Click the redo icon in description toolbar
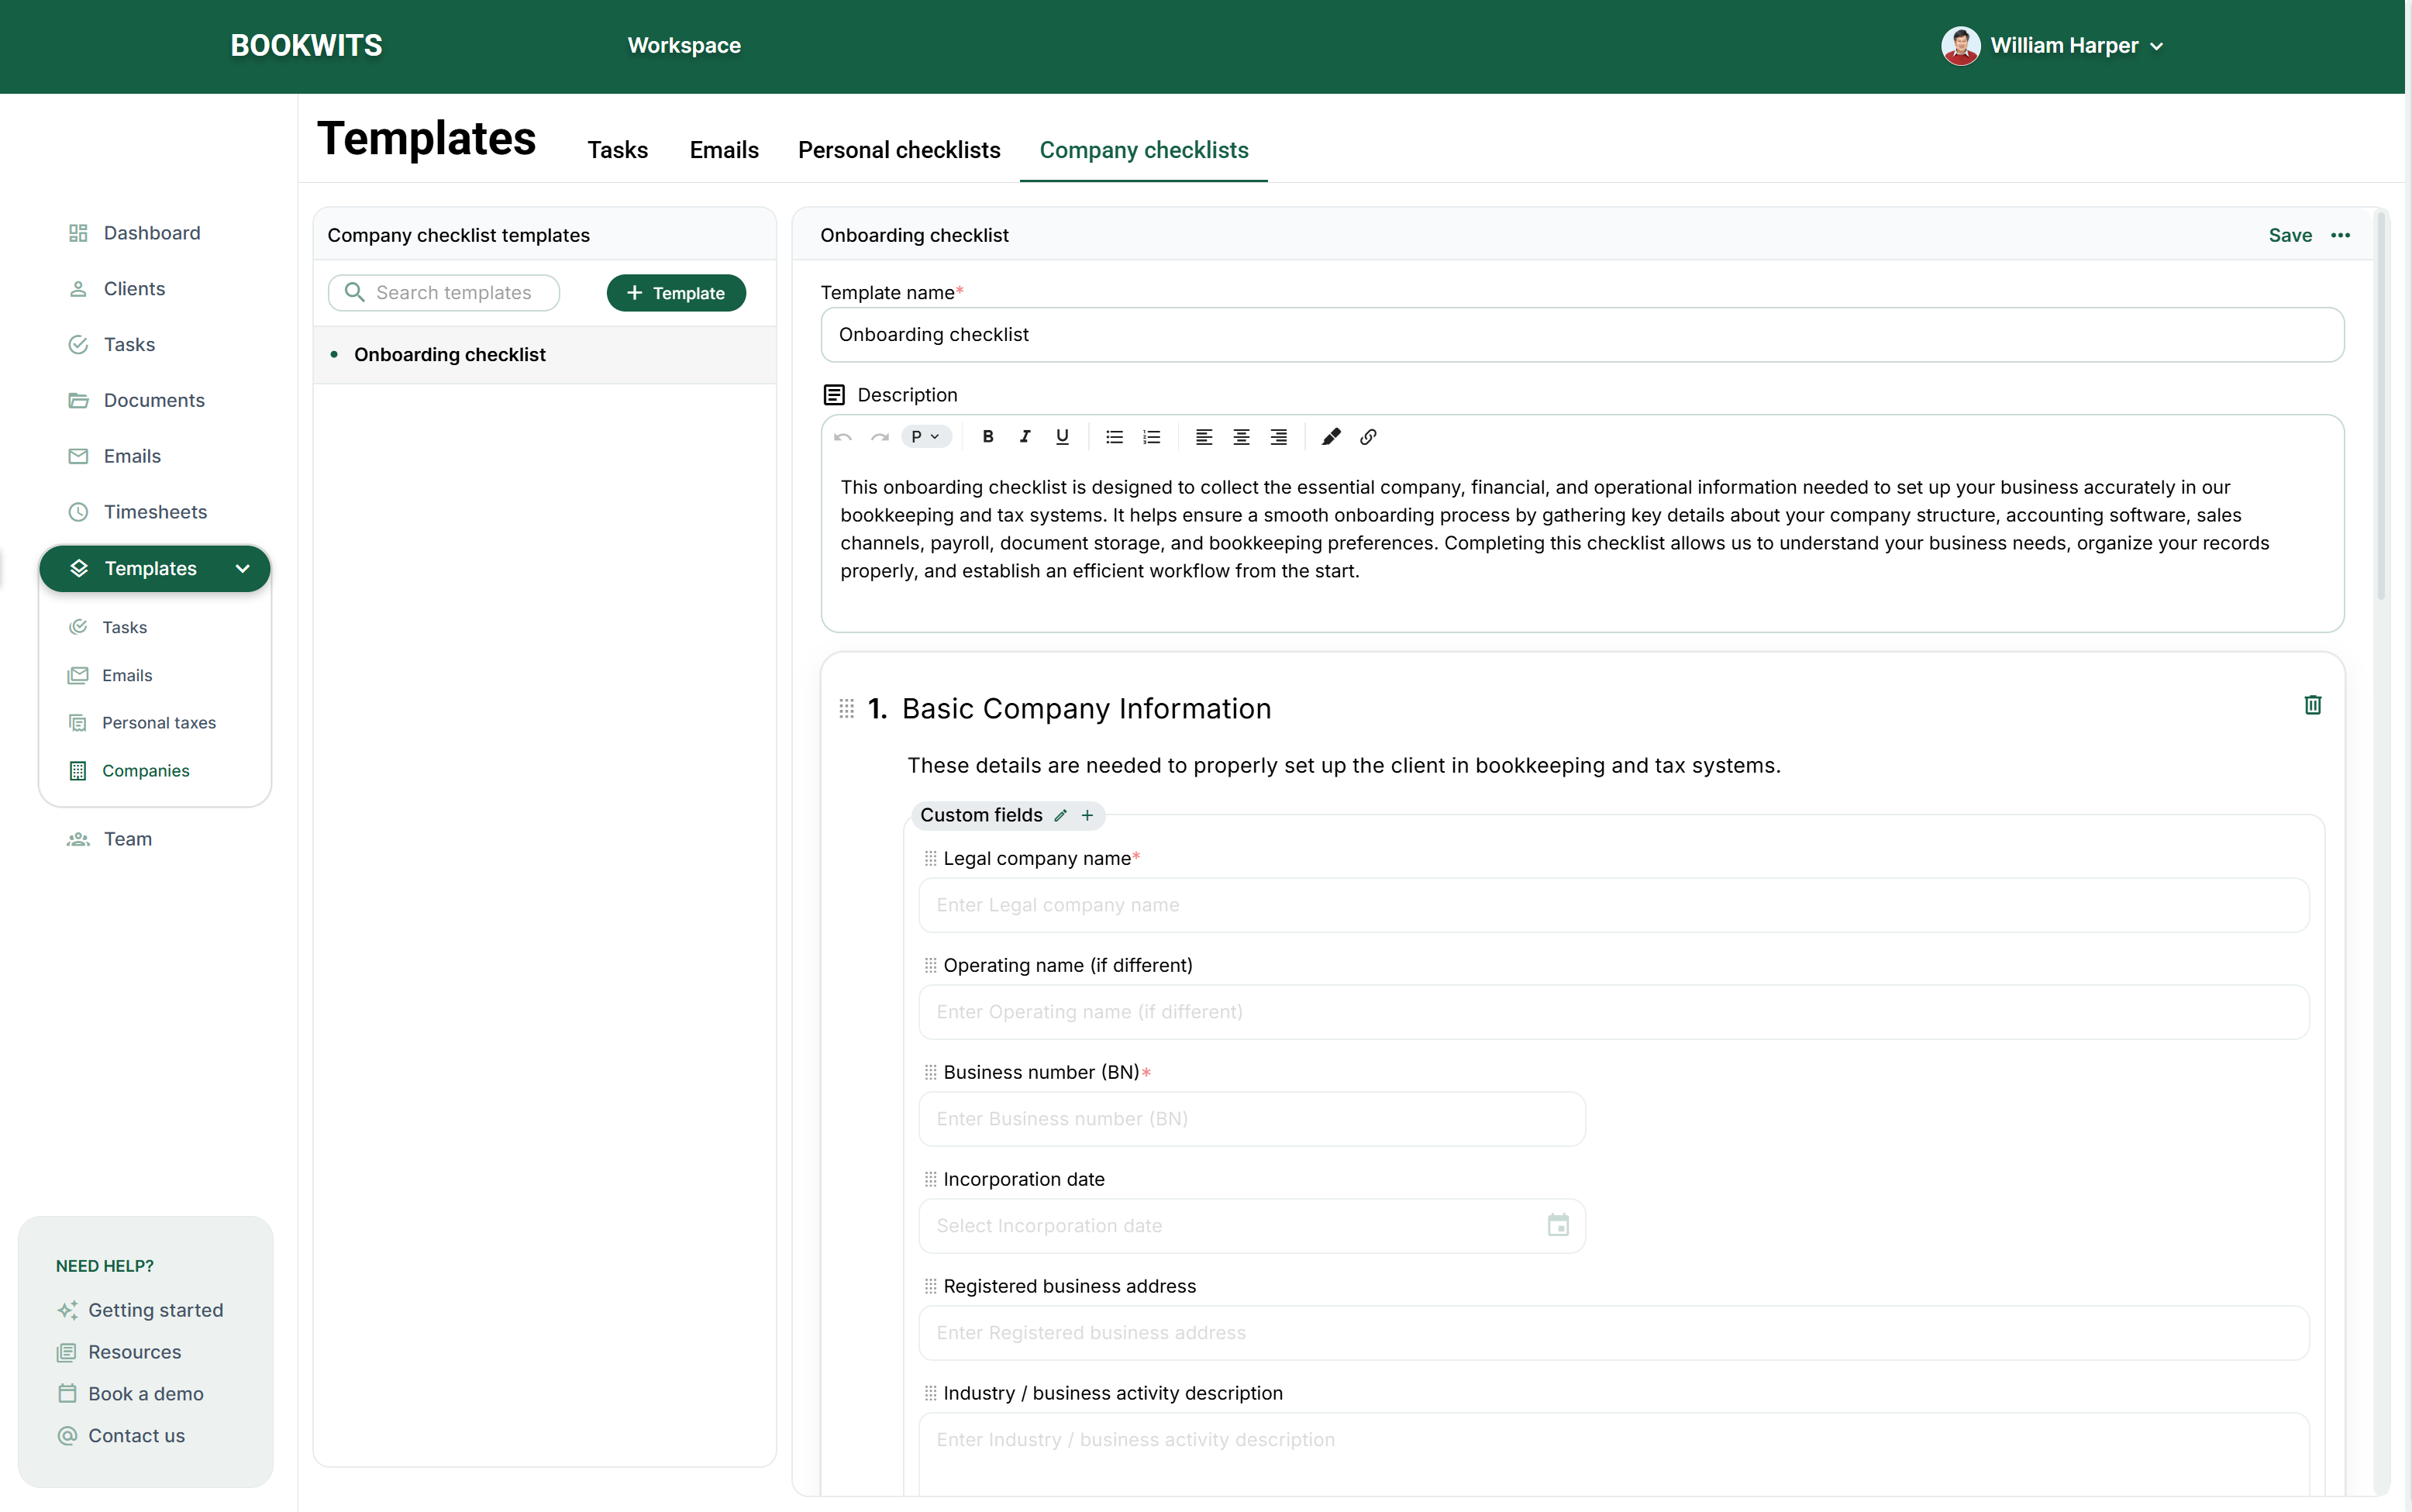This screenshot has width=2412, height=1512. pos(880,437)
